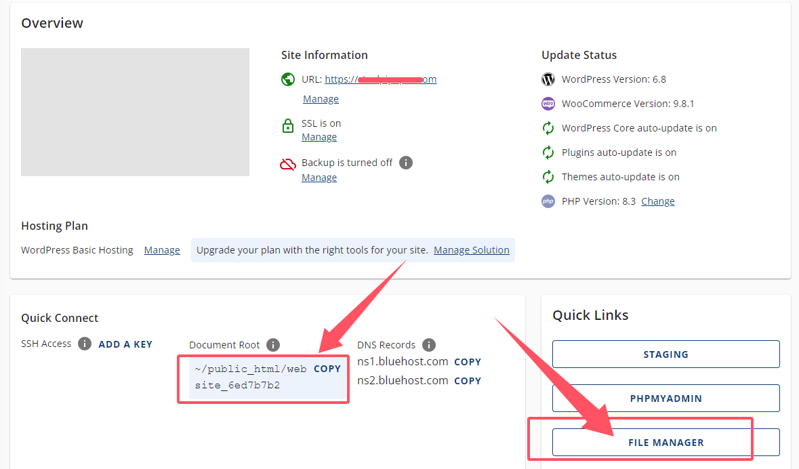Show the DNS Records info tooltip icon
This screenshot has height=469, width=799.
[429, 345]
